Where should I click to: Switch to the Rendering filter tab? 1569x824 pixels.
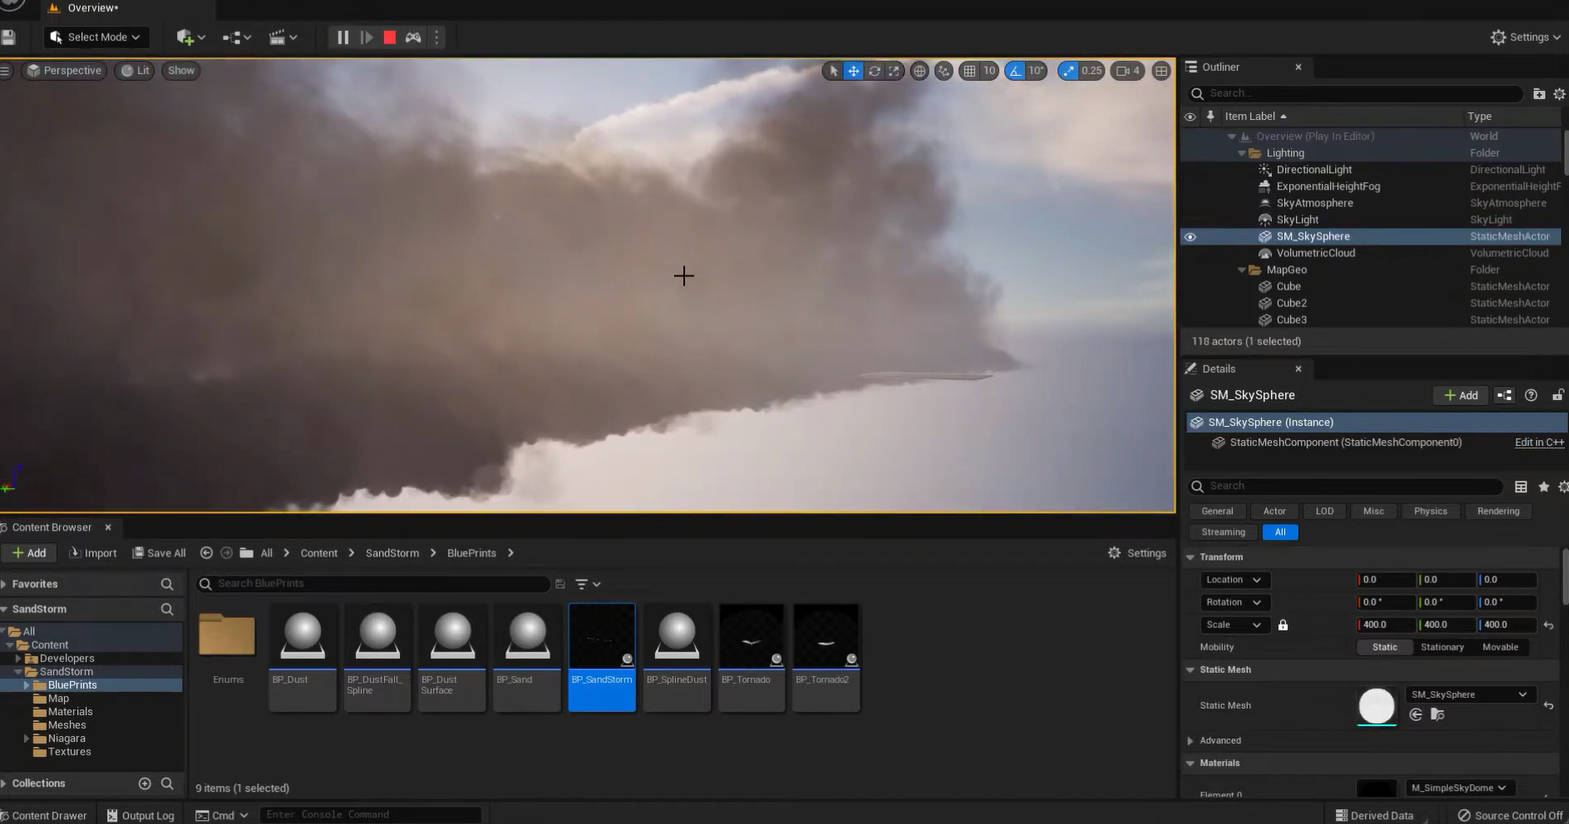tap(1497, 511)
